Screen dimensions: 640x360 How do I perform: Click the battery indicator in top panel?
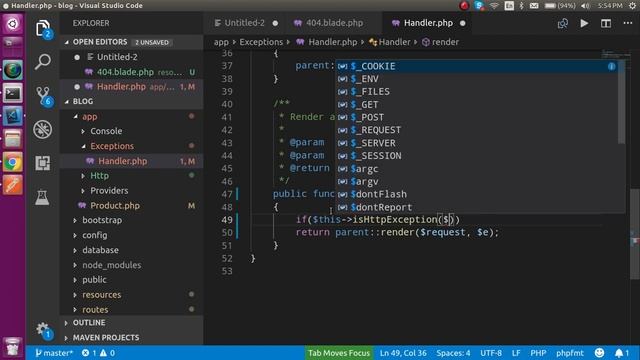click(x=560, y=6)
